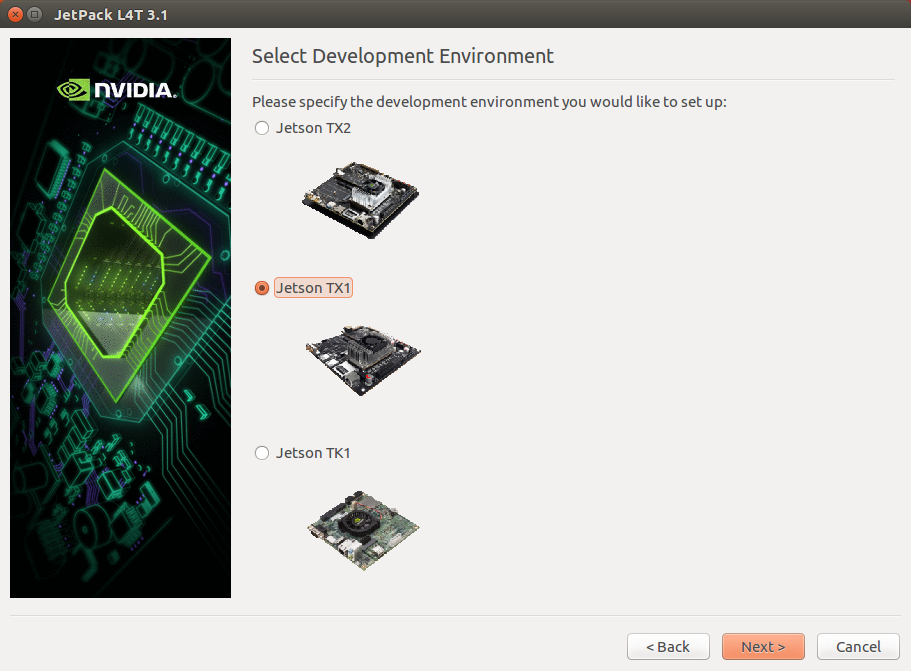Click the NVIDIA eye logo icon
911x671 pixels.
(x=73, y=90)
